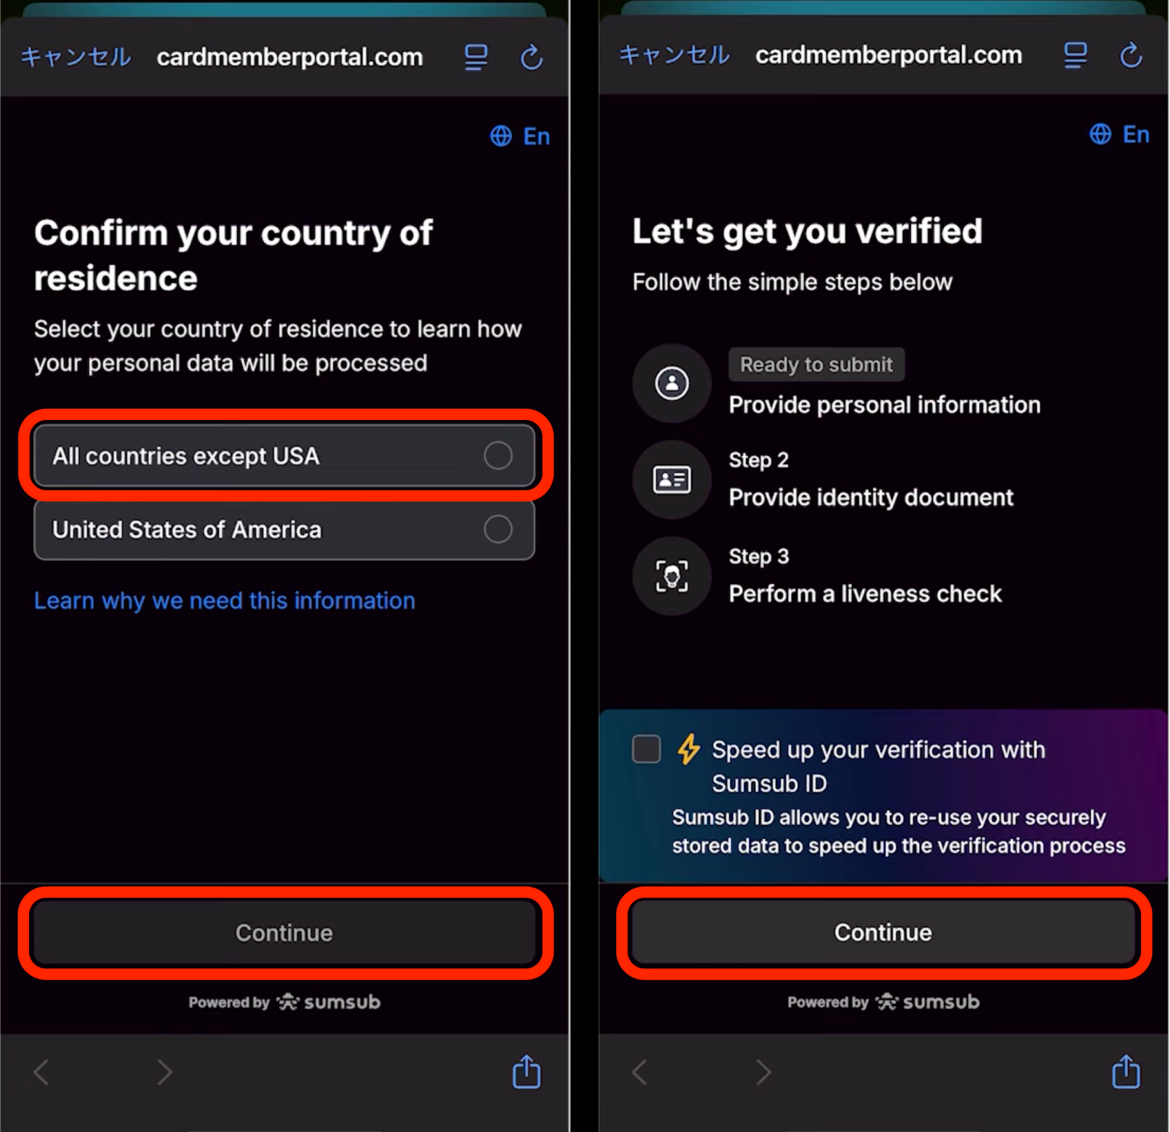The width and height of the screenshot is (1170, 1132).
Task: Select All countries except USA option
Action: click(x=284, y=455)
